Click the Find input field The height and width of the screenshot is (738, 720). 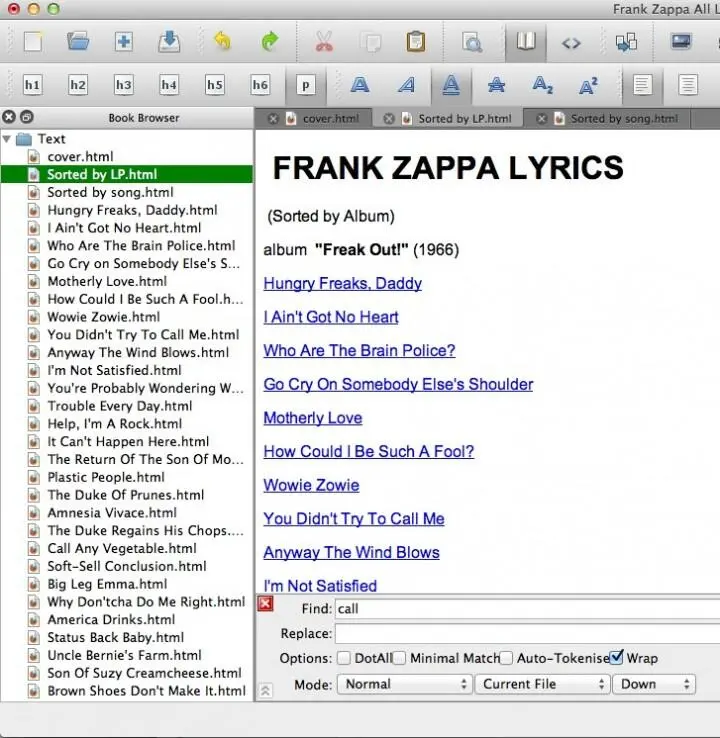pos(528,609)
